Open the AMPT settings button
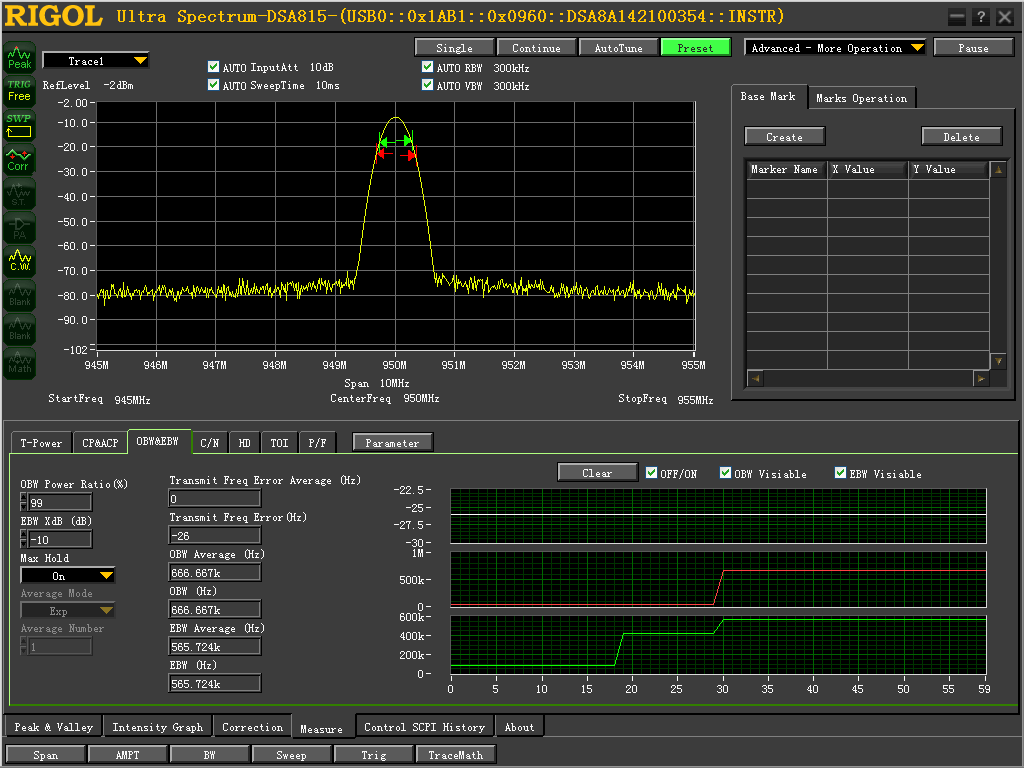This screenshot has width=1024, height=768. (127, 755)
